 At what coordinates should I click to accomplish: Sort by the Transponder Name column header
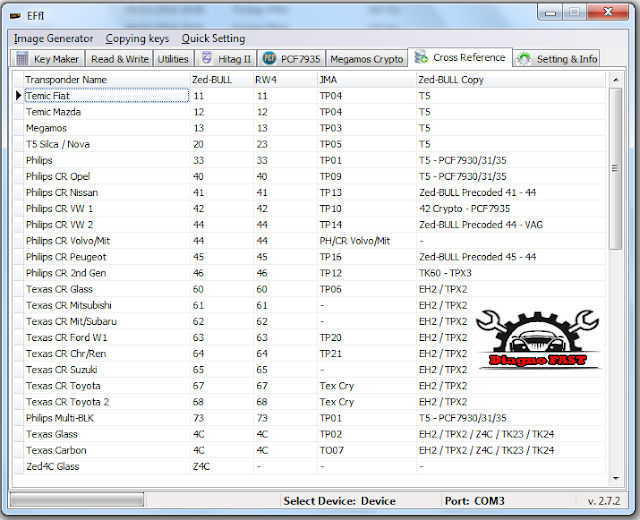tap(107, 80)
